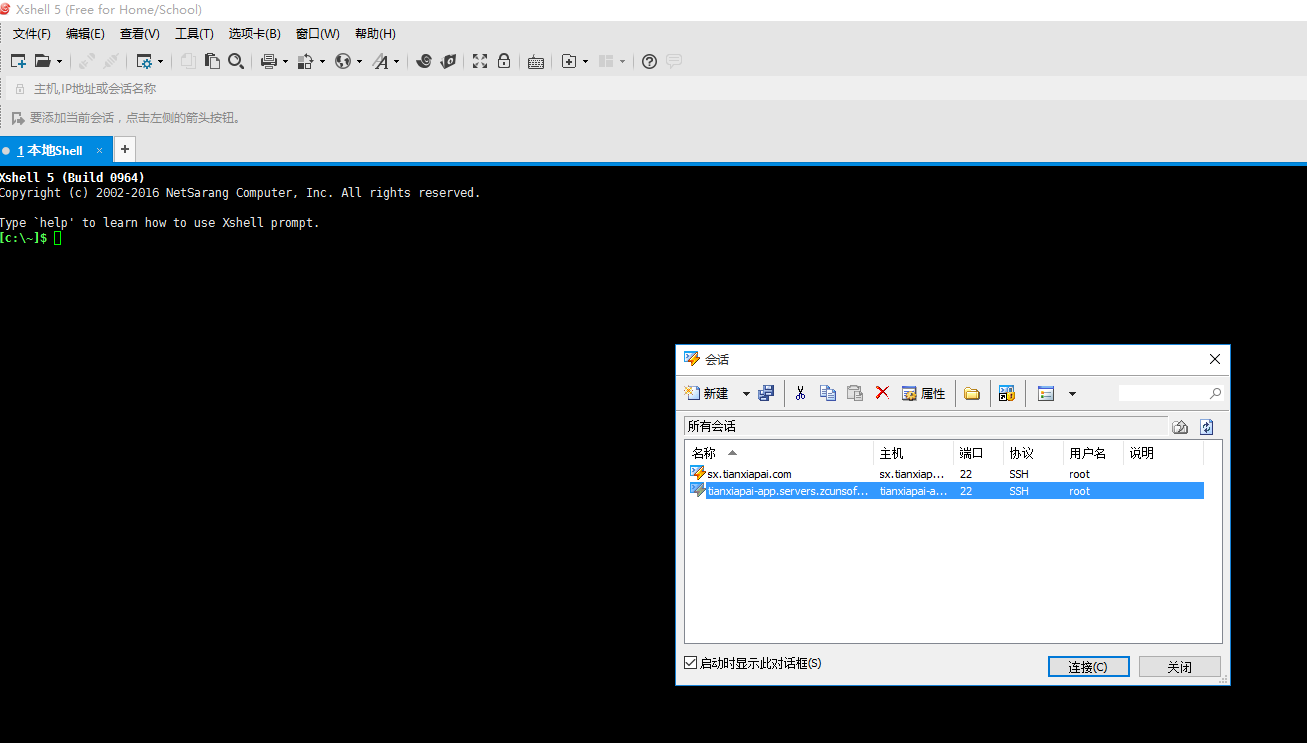This screenshot has width=1307, height=743.
Task: Click the globe encoding icon in main toolbar
Action: tap(343, 61)
